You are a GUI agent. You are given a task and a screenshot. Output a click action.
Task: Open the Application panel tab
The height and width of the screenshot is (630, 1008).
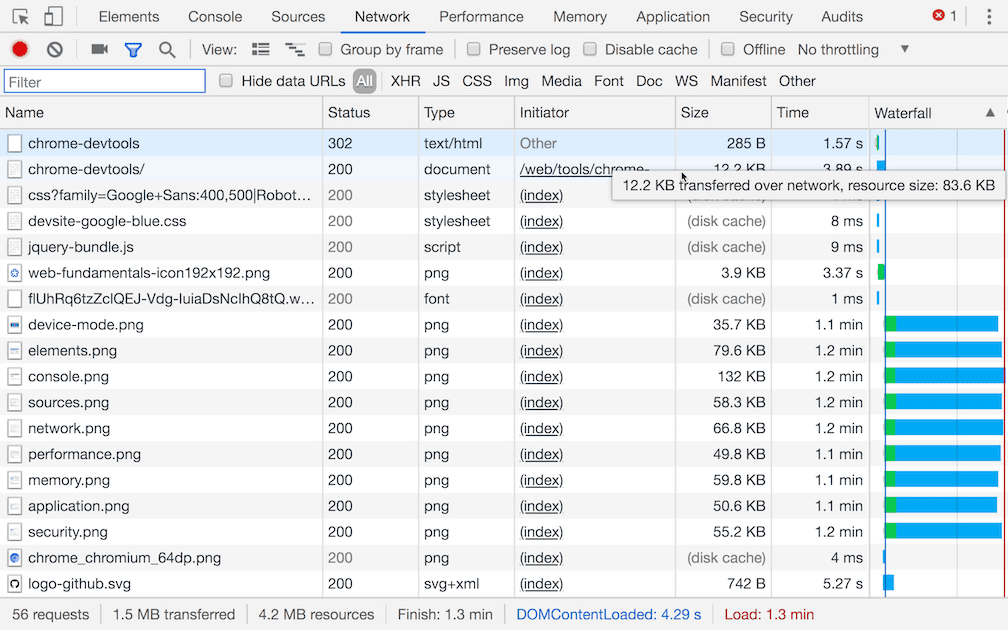point(672,16)
